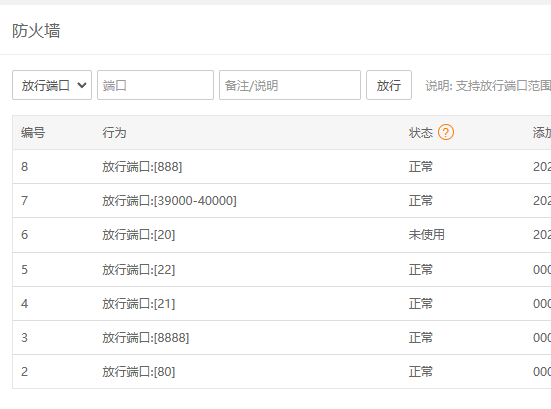The image size is (551, 409).
Task: Focus the 端口 port input field
Action: 155,85
